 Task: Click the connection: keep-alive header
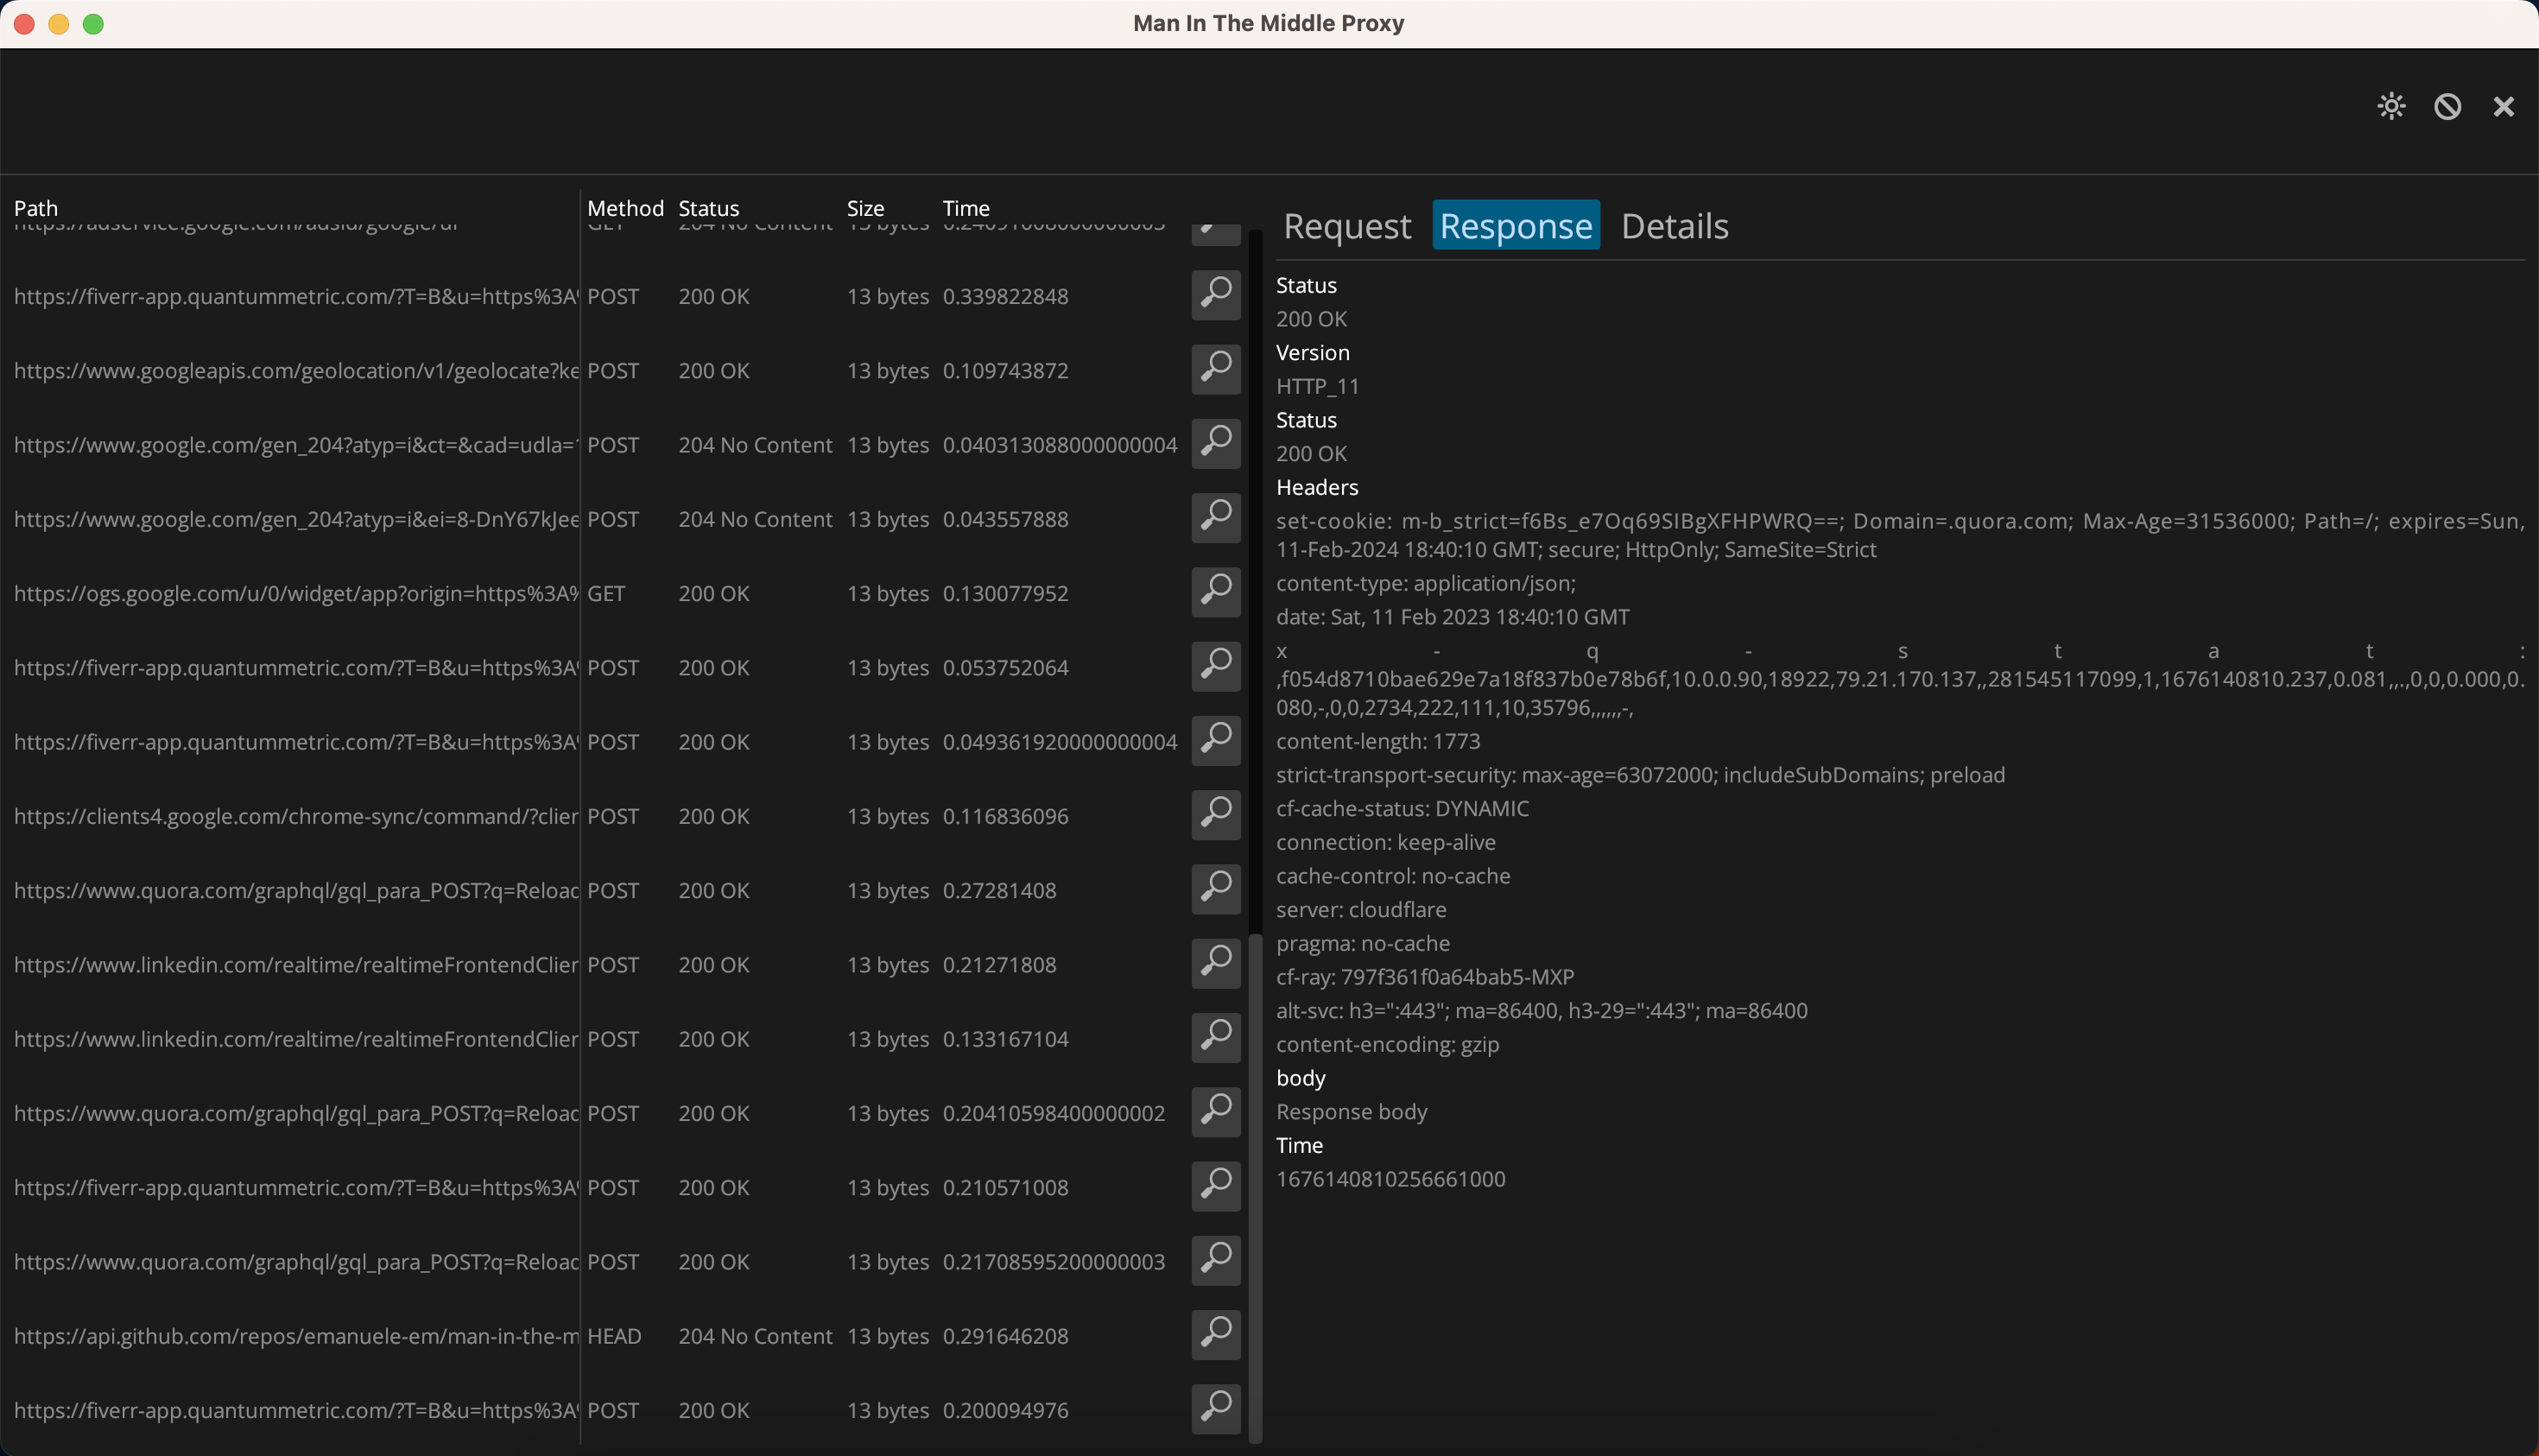click(1385, 842)
